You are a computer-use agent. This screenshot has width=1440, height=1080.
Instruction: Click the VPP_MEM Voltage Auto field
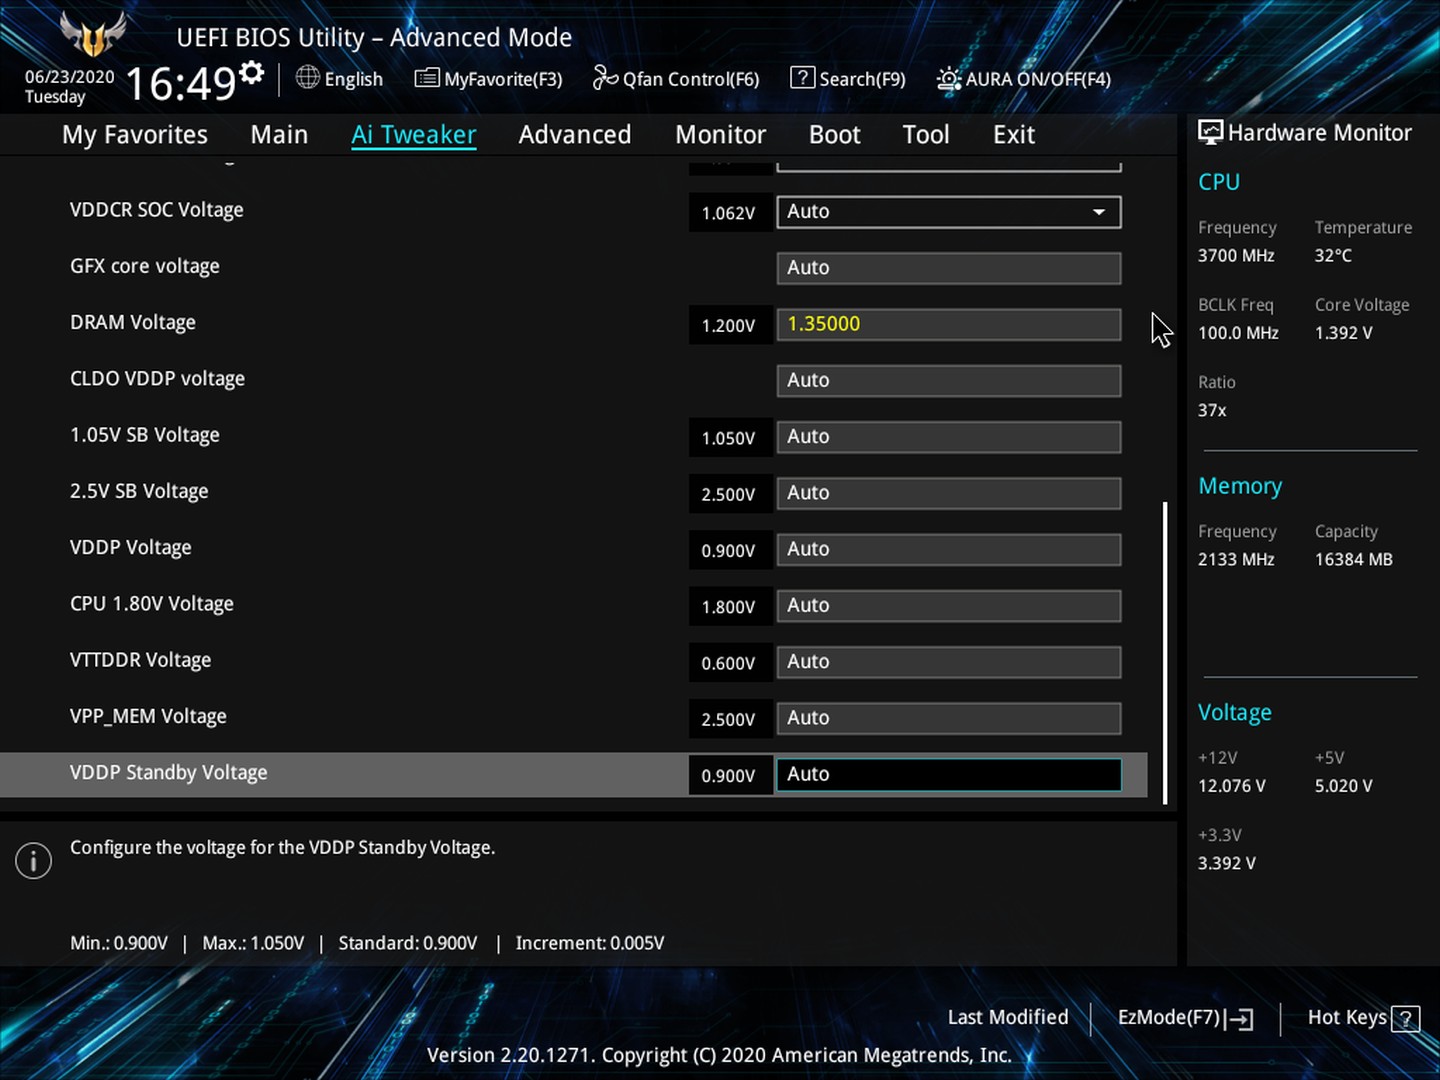(948, 718)
